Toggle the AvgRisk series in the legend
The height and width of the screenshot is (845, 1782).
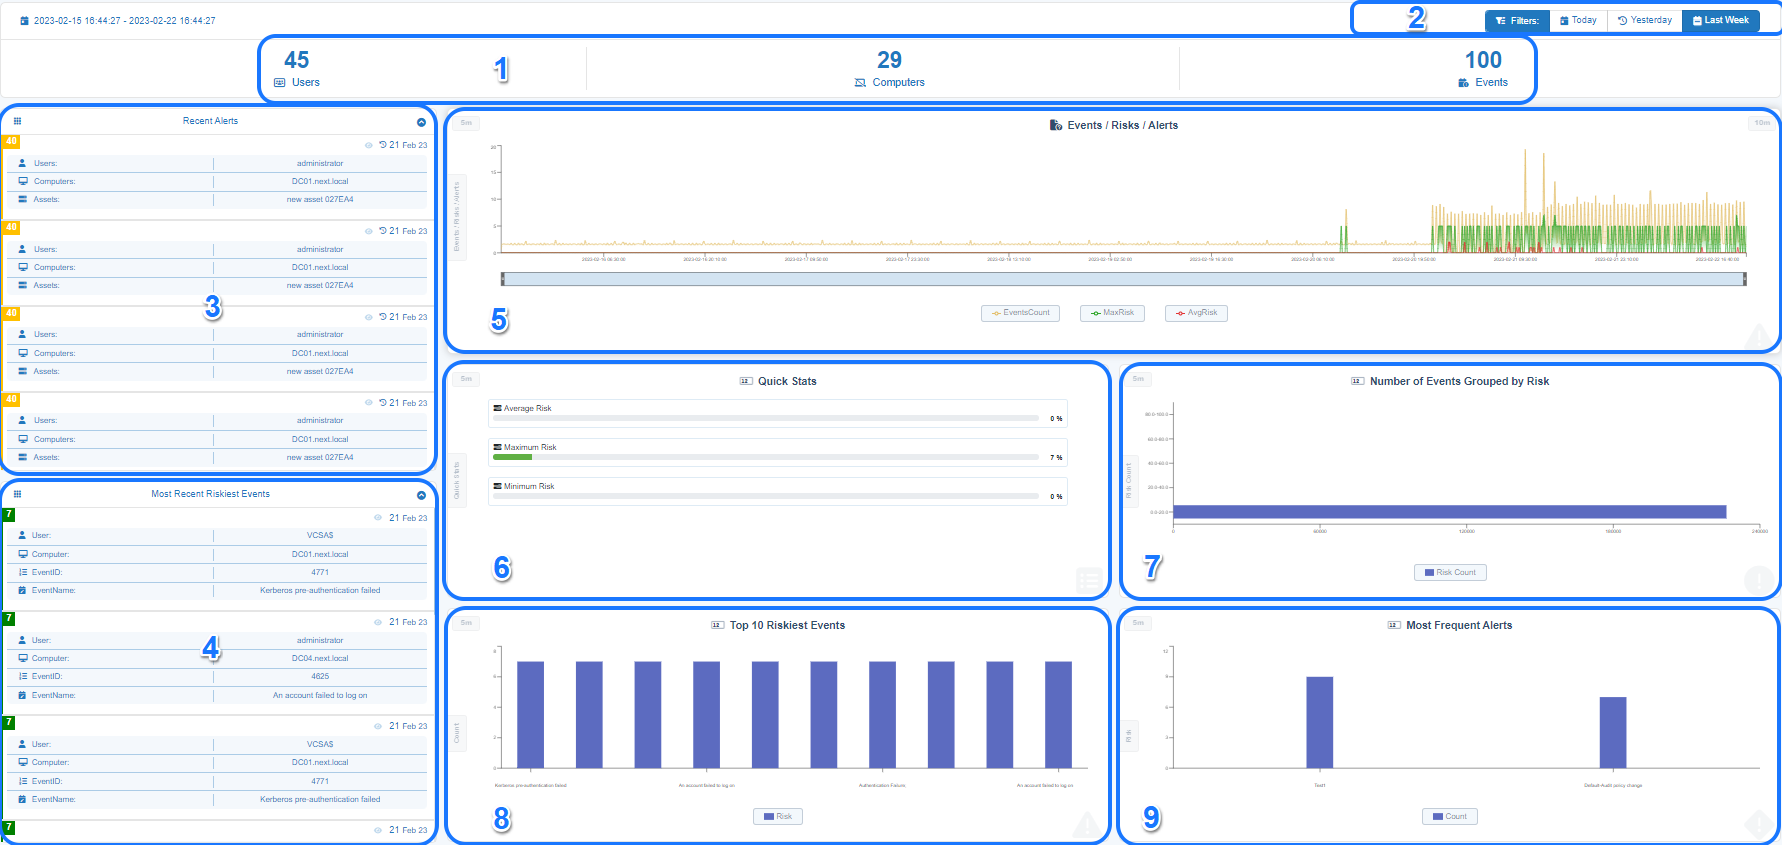tap(1196, 313)
